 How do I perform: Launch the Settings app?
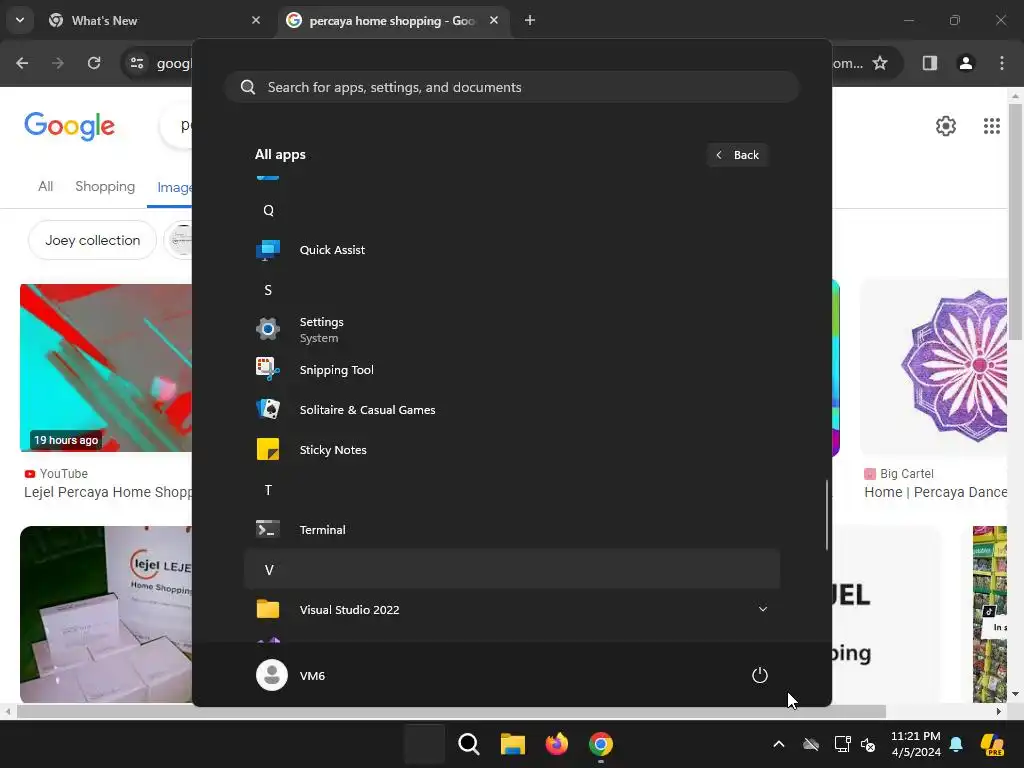coord(512,329)
